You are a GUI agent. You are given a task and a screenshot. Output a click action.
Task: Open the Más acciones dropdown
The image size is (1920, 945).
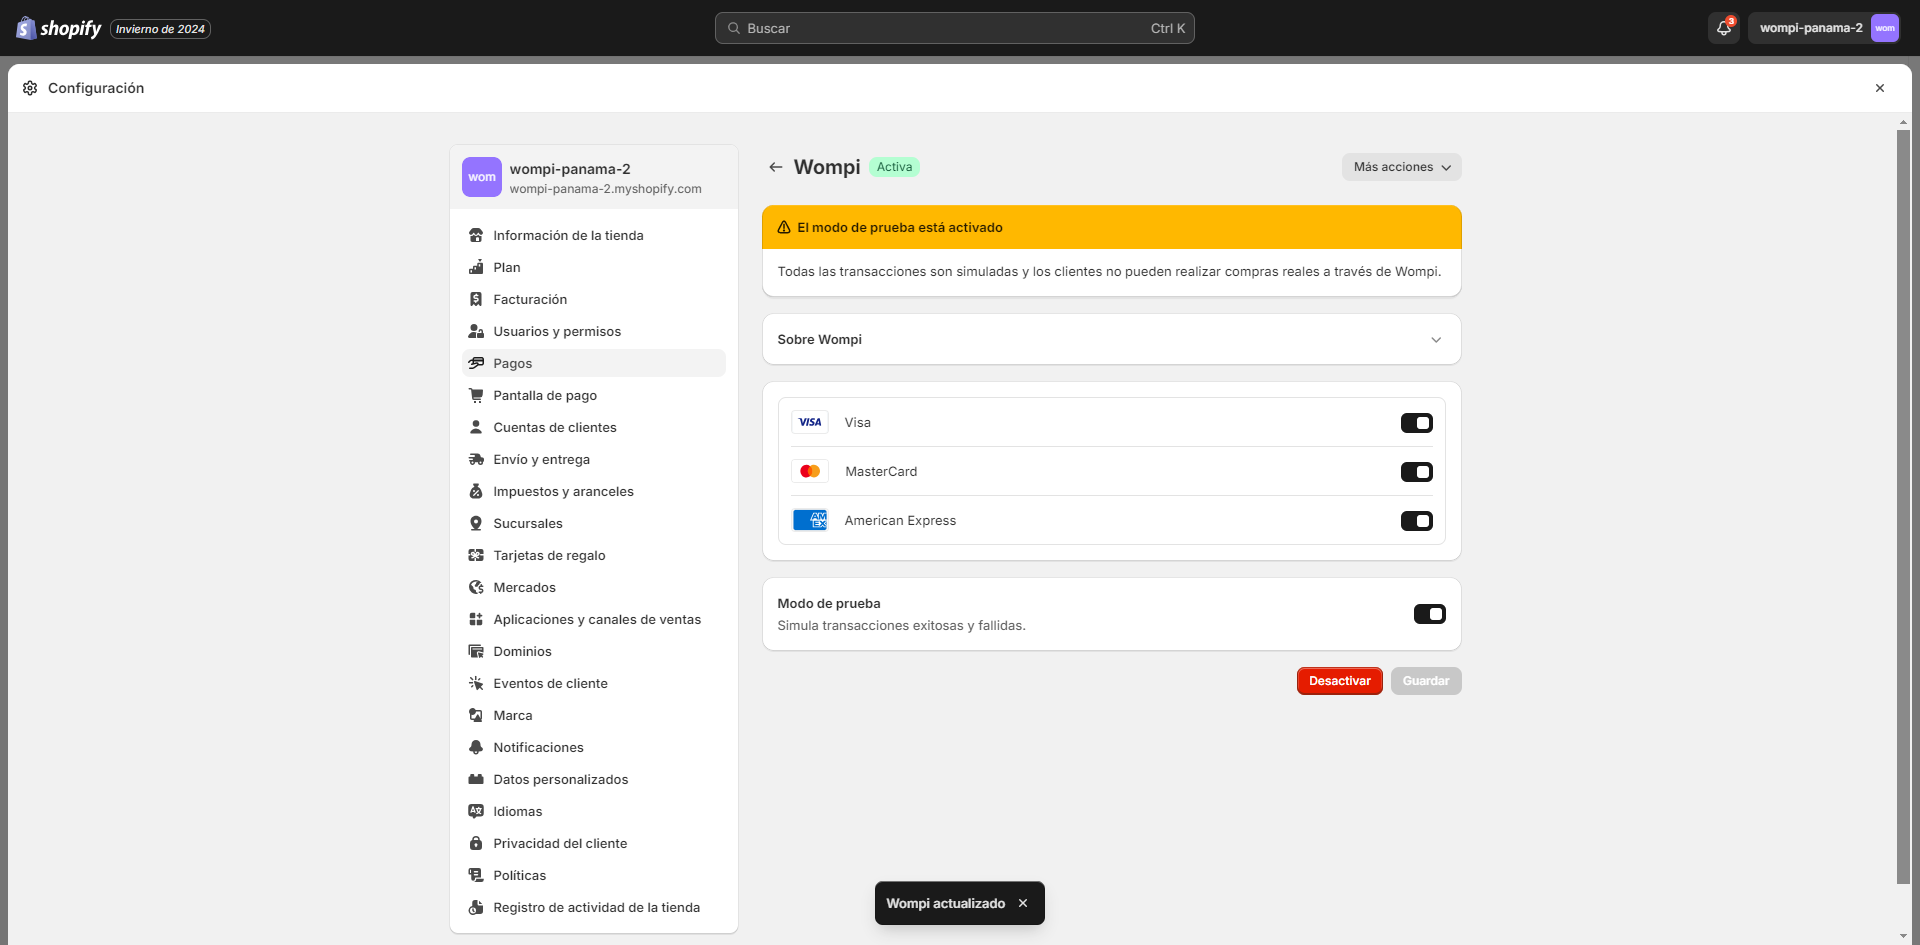(x=1401, y=167)
